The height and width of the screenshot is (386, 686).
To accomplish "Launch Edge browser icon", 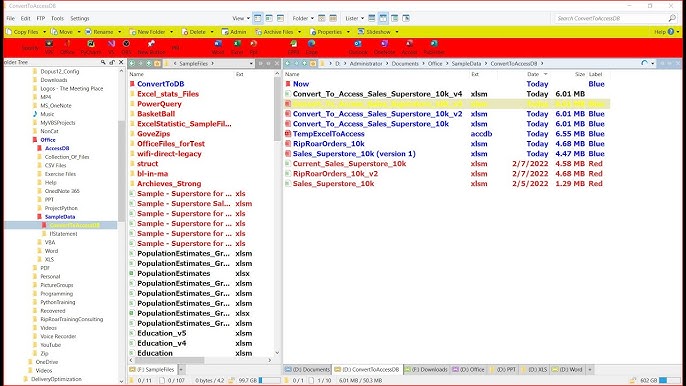I will [x=312, y=47].
